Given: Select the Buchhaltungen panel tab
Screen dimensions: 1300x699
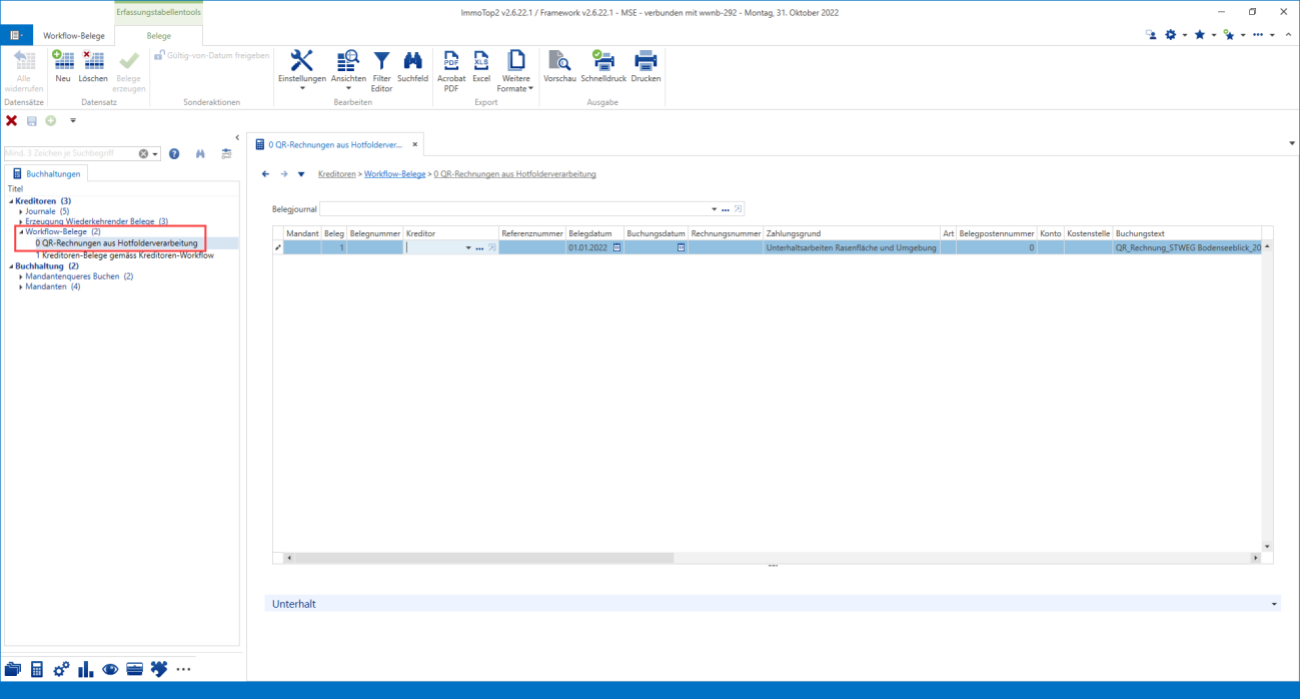Looking at the screenshot, I should pyautogui.click(x=48, y=174).
